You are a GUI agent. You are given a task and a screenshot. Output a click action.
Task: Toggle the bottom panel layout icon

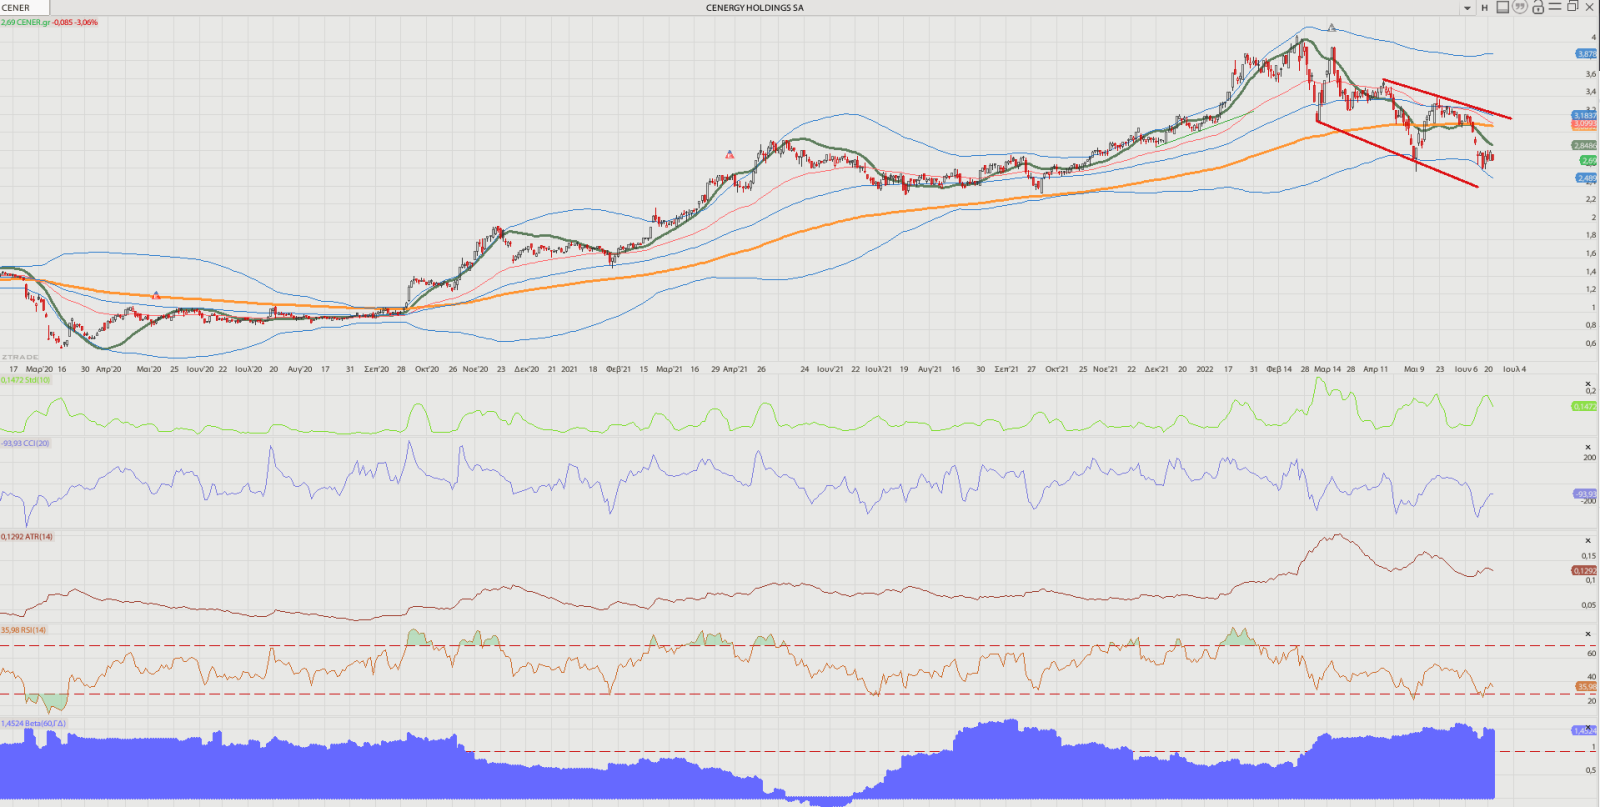1502,7
